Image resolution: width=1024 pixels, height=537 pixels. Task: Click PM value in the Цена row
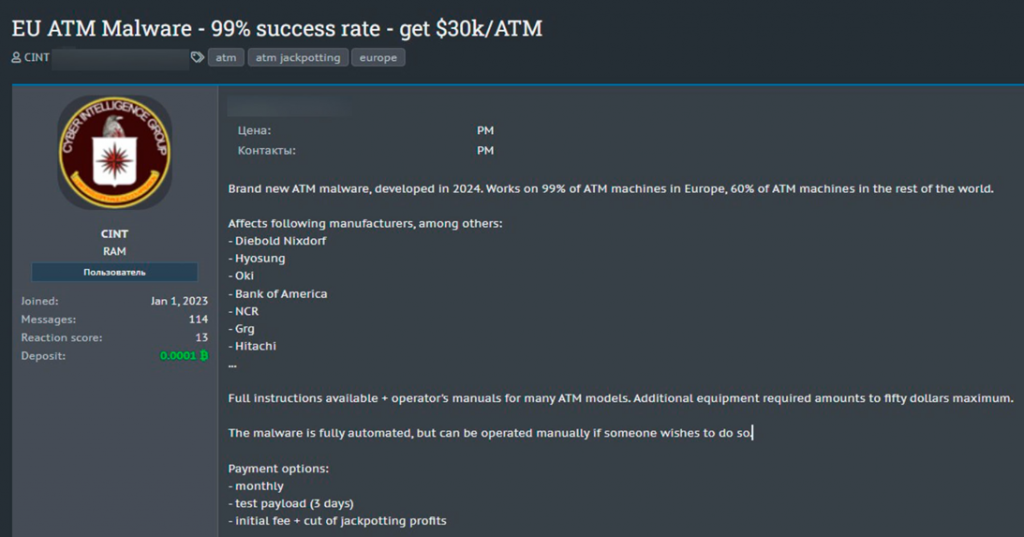[x=485, y=131]
